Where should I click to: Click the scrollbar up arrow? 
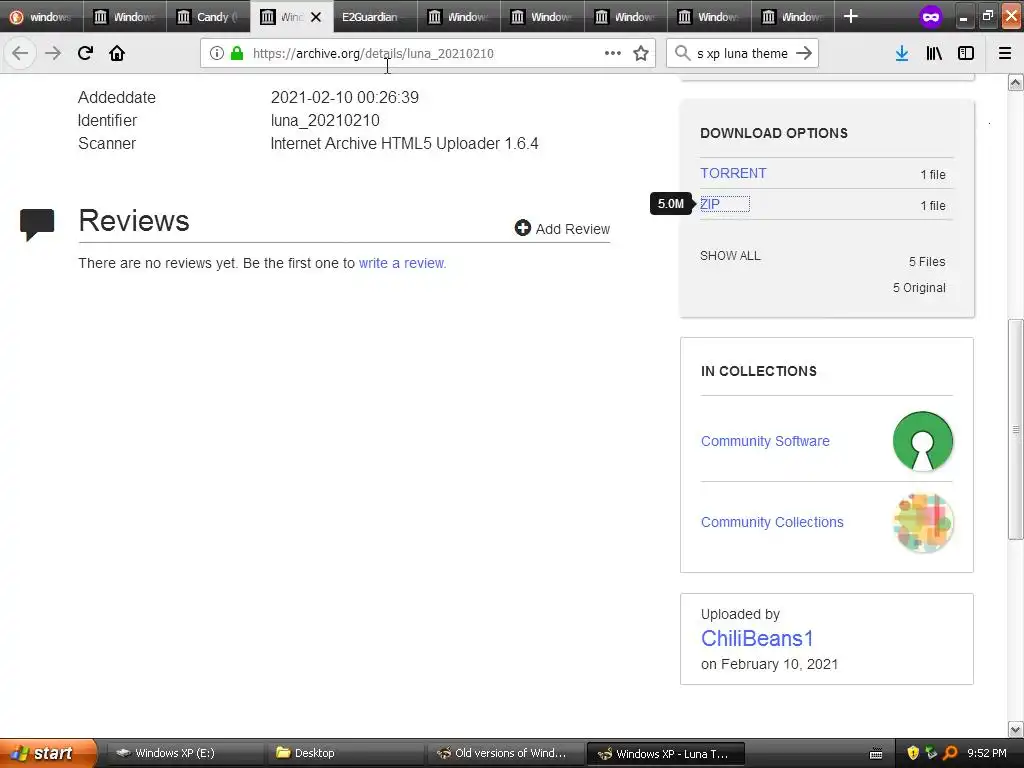[x=1015, y=82]
